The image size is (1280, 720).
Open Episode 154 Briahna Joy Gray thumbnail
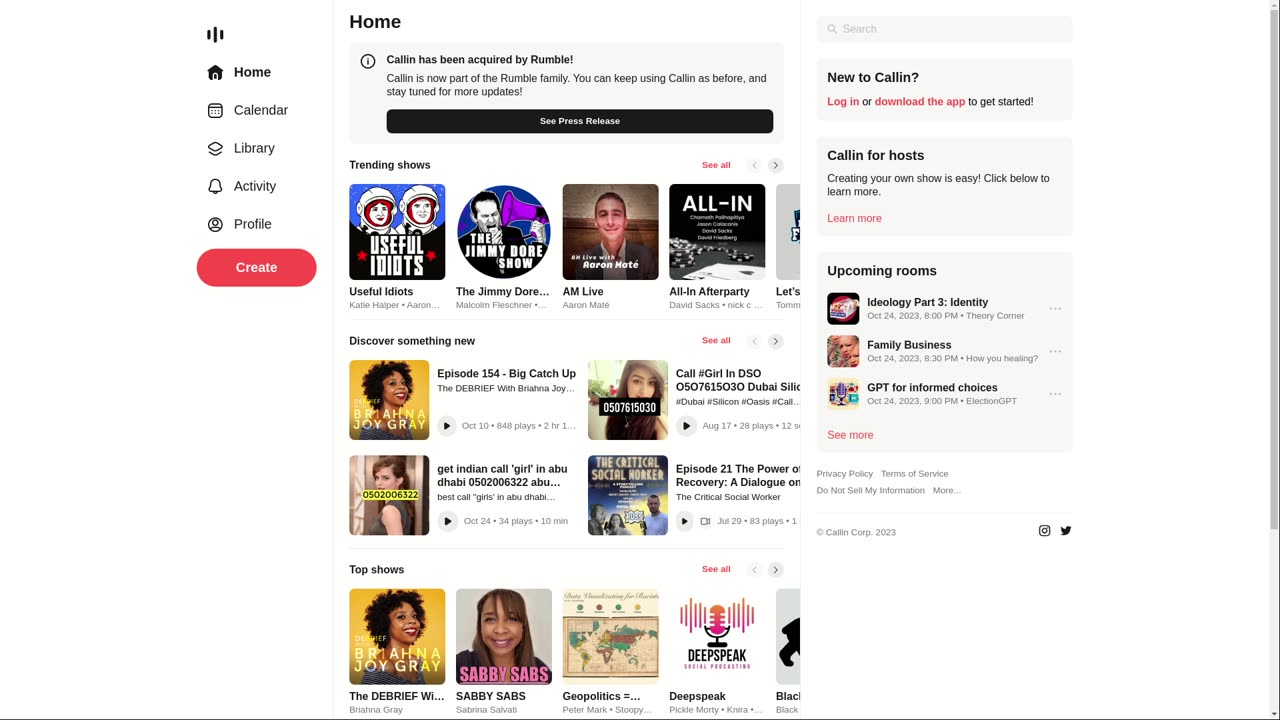pyautogui.click(x=389, y=400)
